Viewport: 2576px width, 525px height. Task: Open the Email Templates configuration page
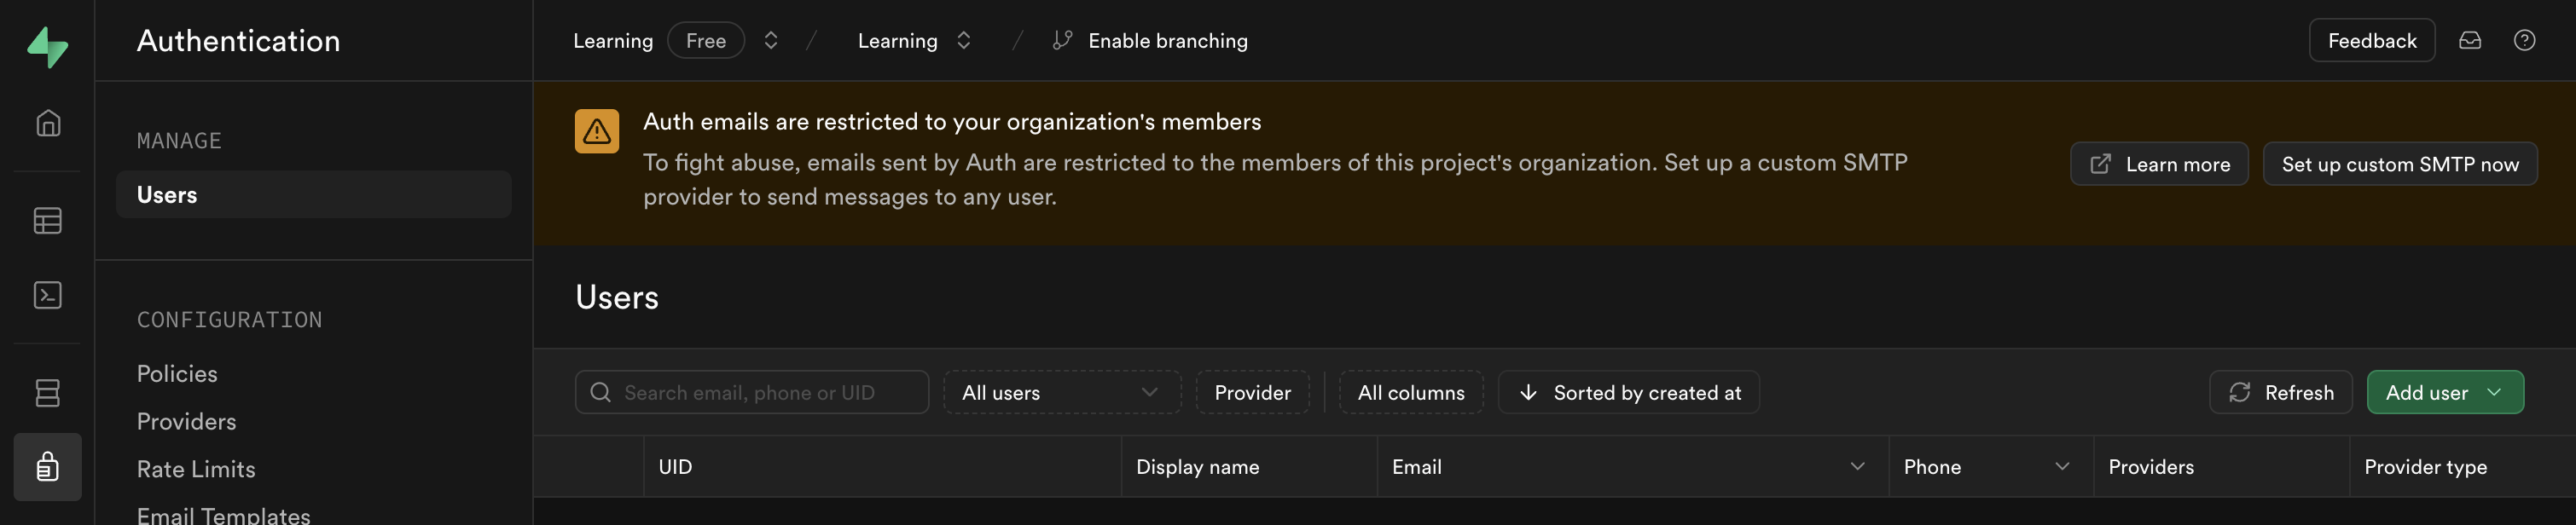coord(224,515)
